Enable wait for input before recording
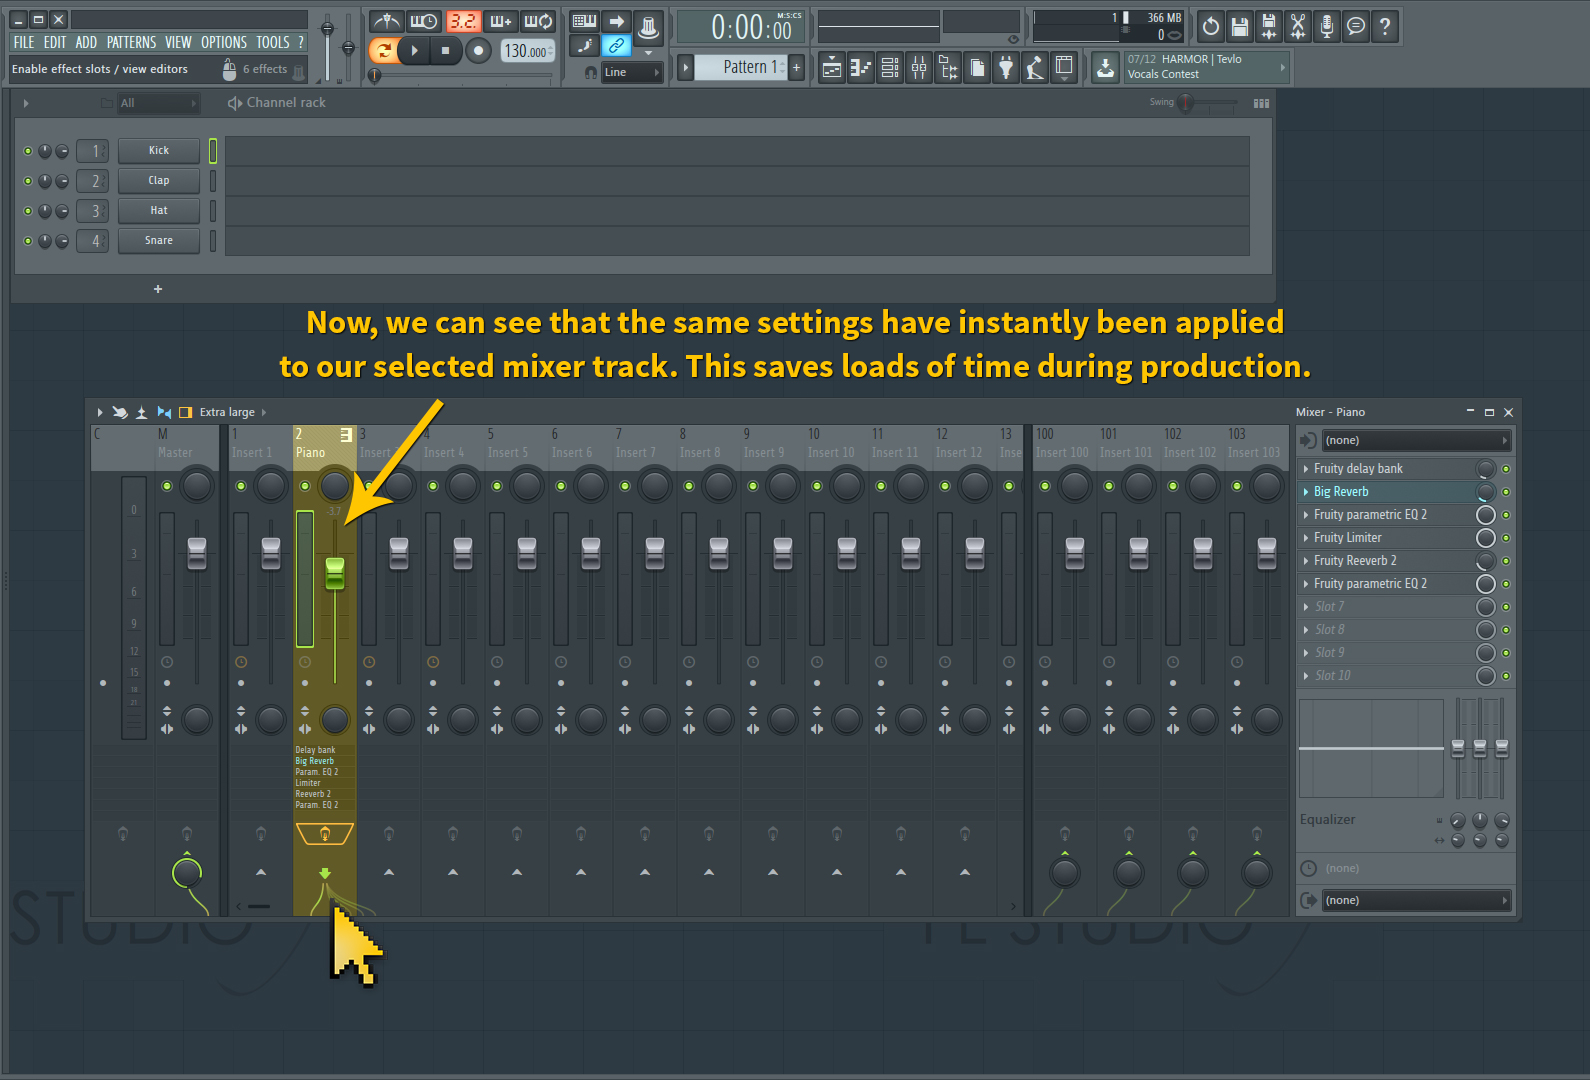 point(424,21)
